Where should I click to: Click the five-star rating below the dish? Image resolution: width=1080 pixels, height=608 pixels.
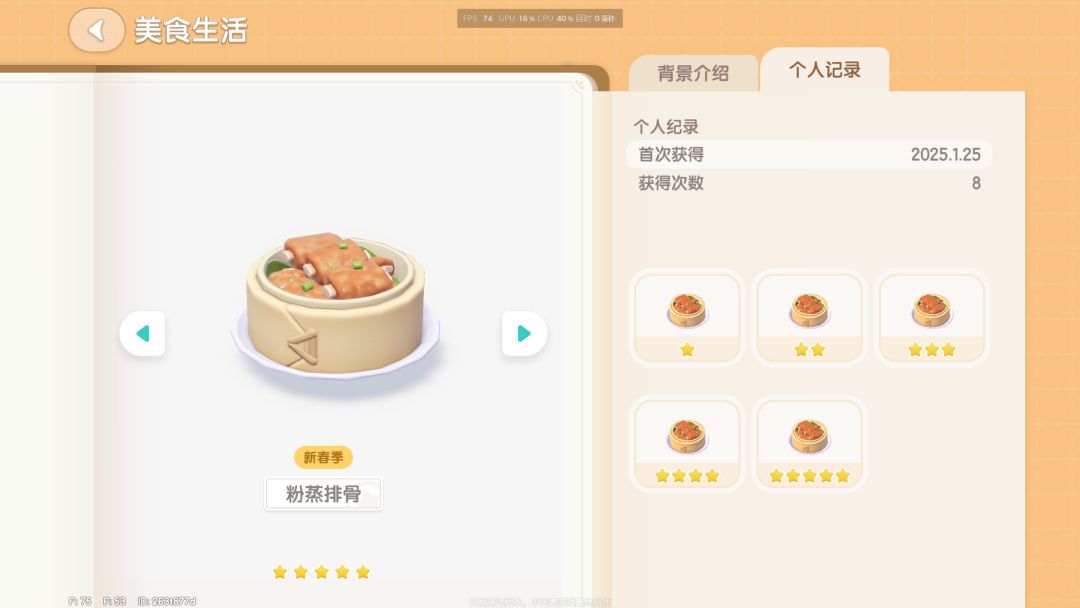point(322,572)
